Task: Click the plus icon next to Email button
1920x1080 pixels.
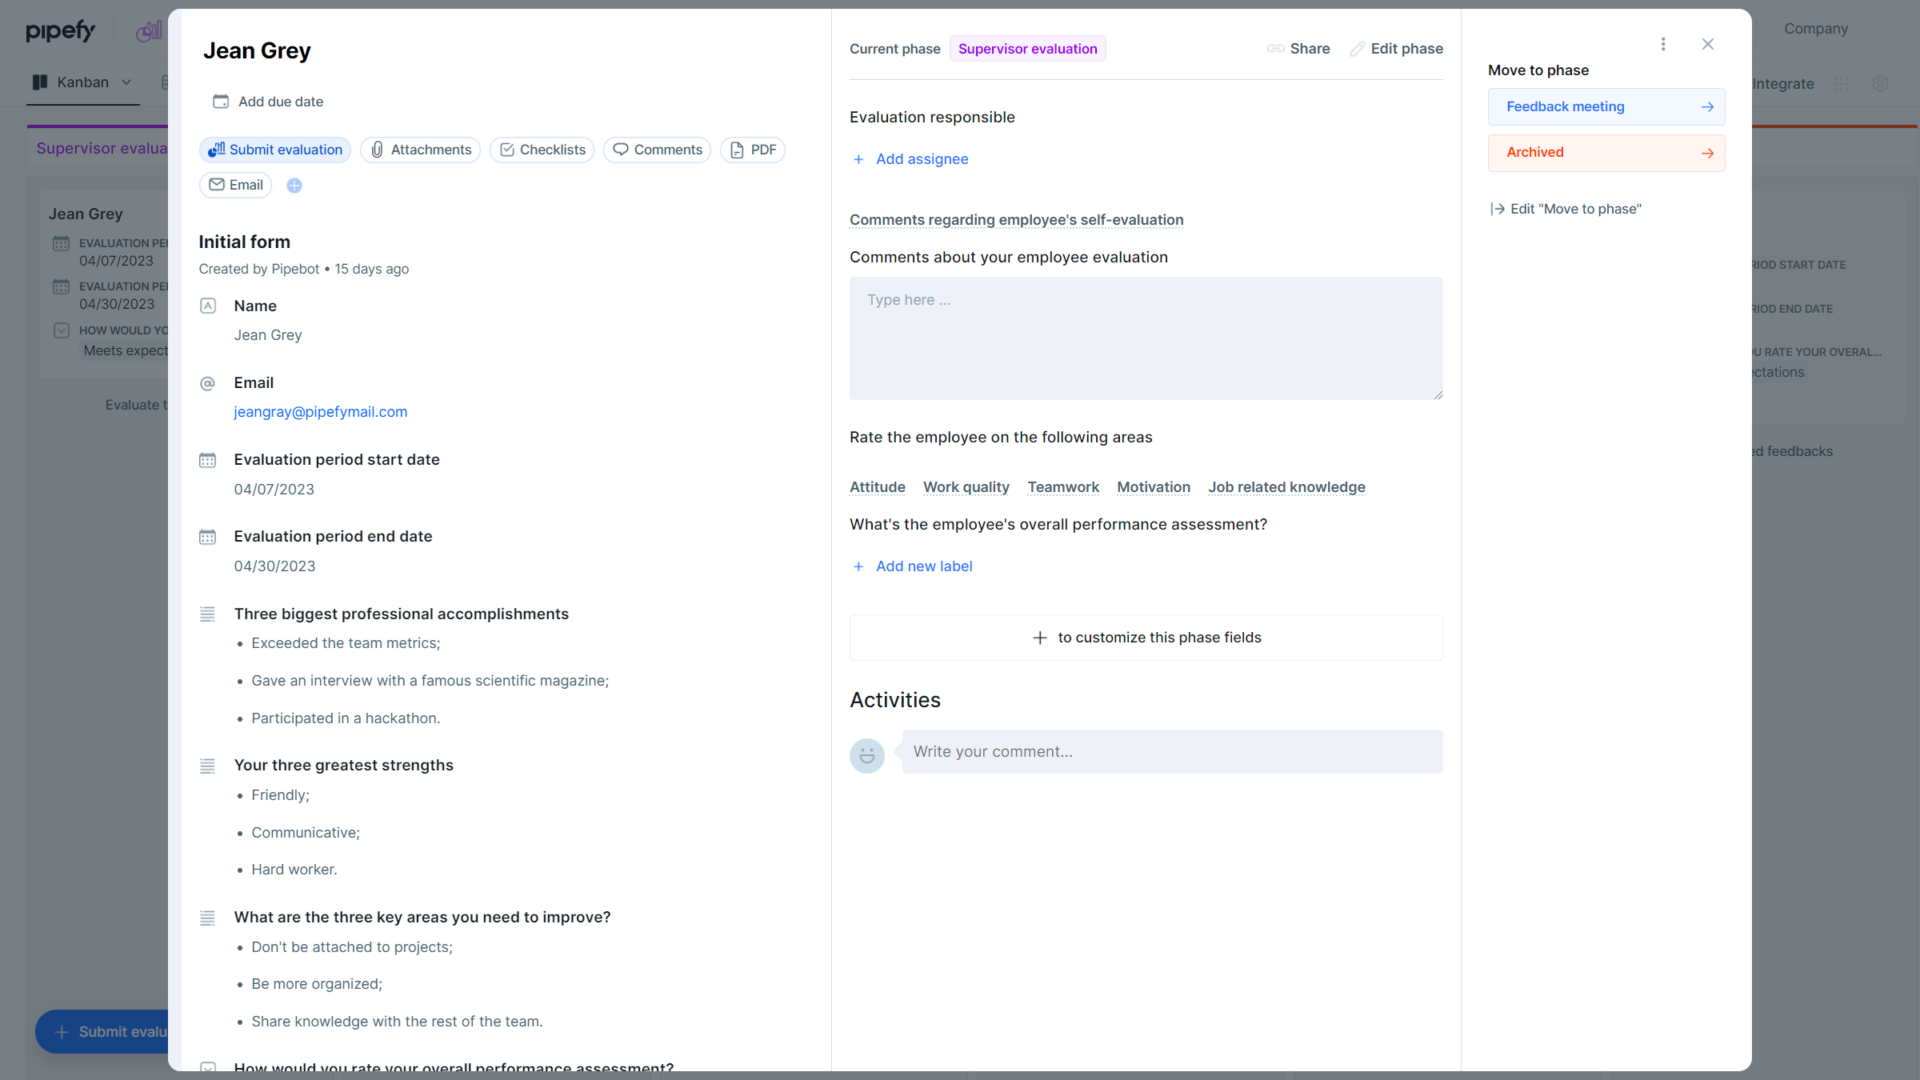Action: (x=294, y=185)
